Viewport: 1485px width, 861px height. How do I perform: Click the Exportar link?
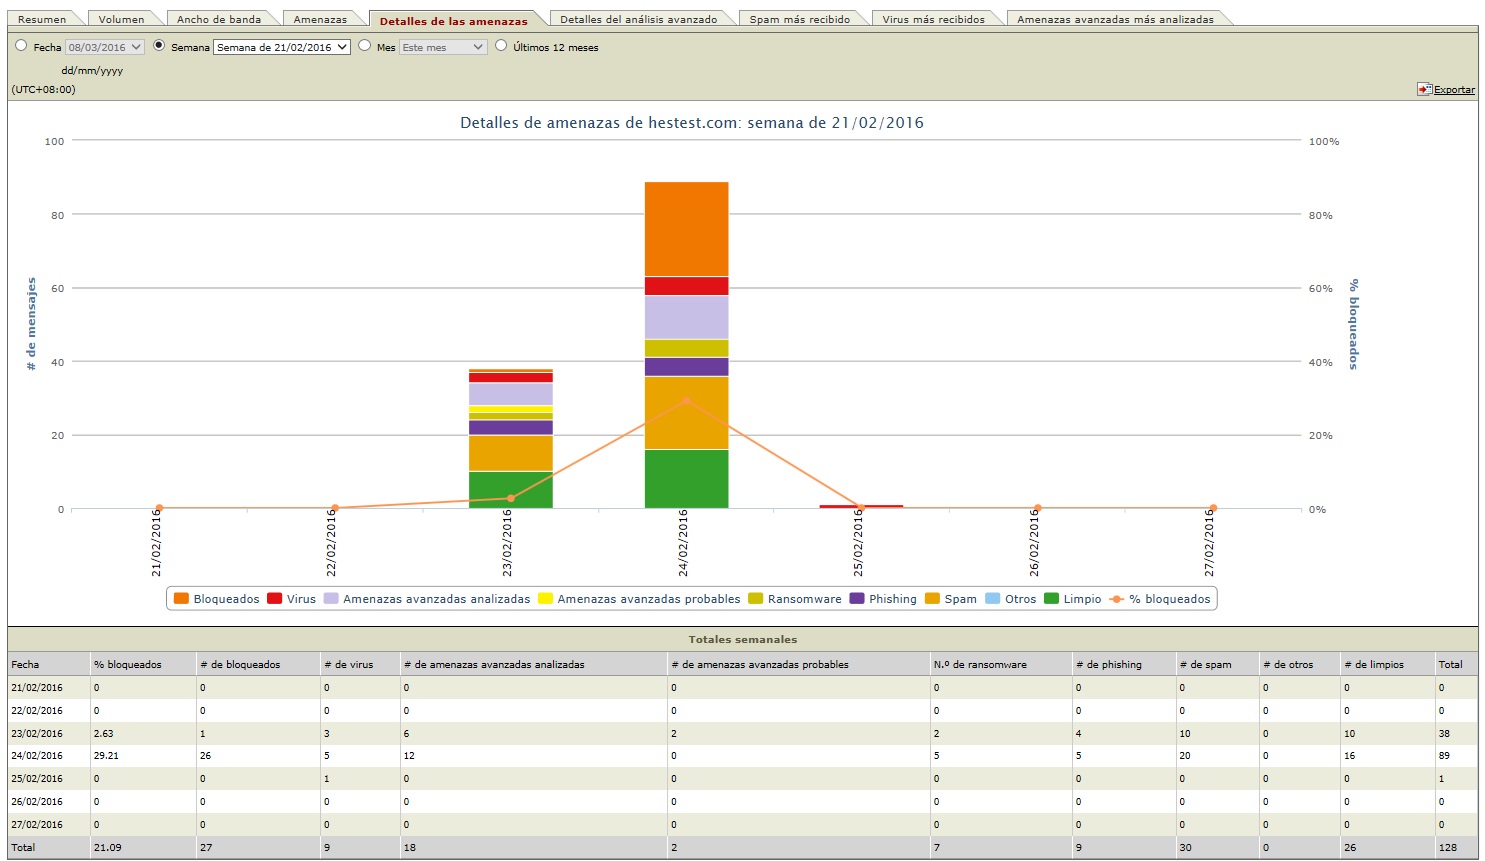tap(1454, 90)
